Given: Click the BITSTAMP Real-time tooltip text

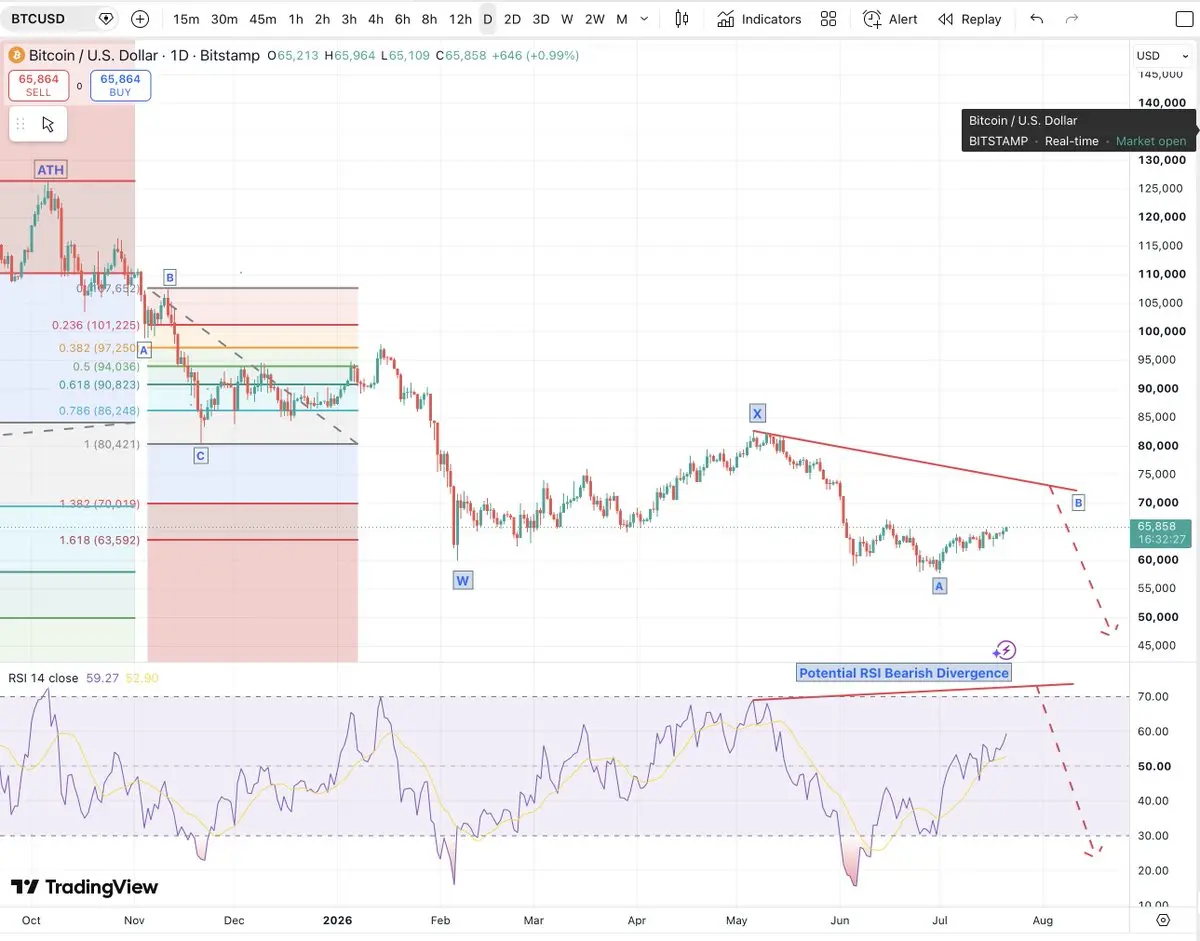Looking at the screenshot, I should coord(1034,141).
